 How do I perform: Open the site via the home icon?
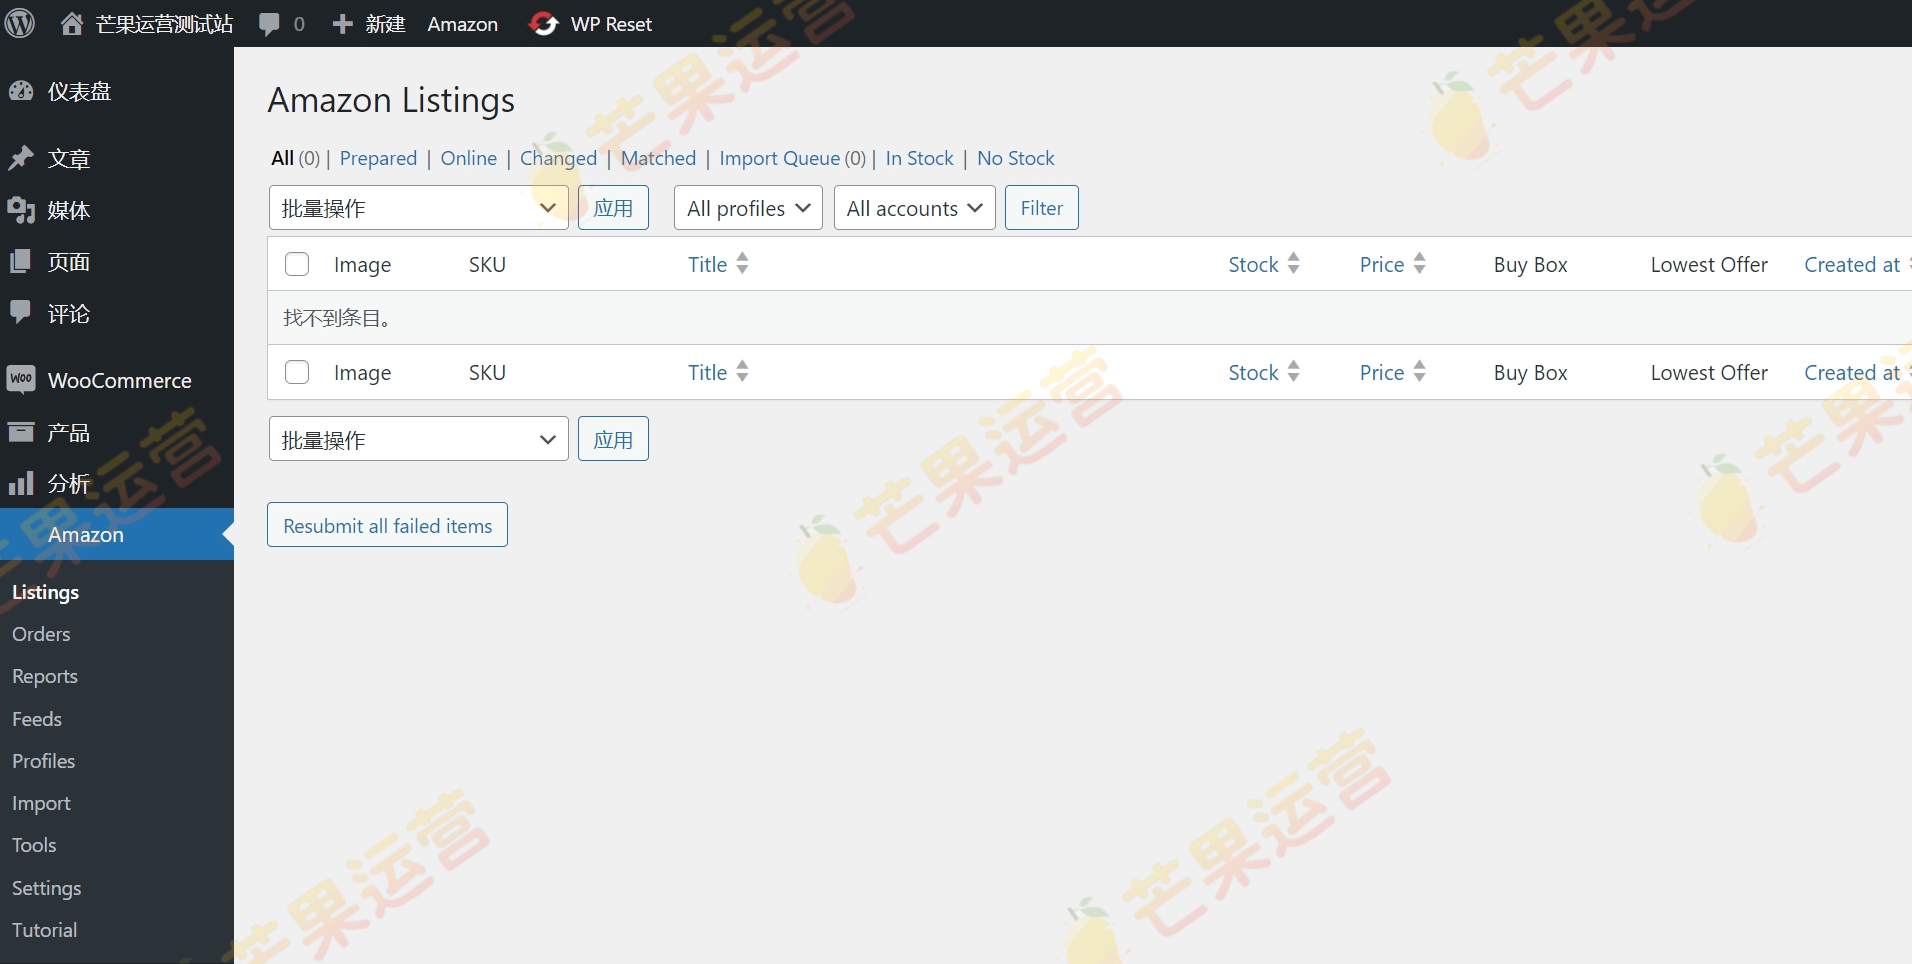[x=71, y=23]
